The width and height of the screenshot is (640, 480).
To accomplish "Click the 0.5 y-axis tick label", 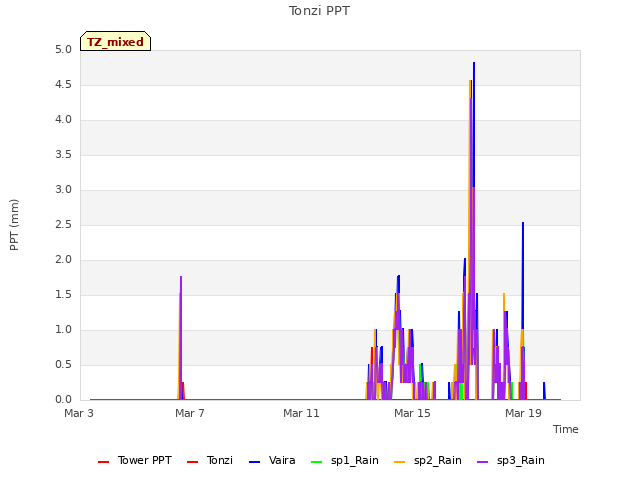I will click(63, 365).
